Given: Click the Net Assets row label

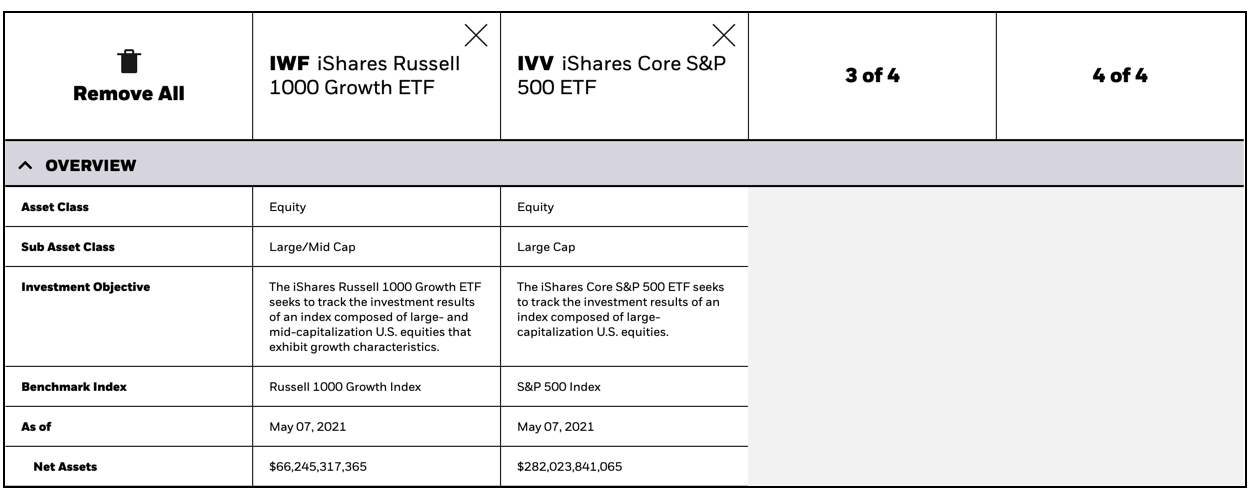Looking at the screenshot, I should point(65,466).
